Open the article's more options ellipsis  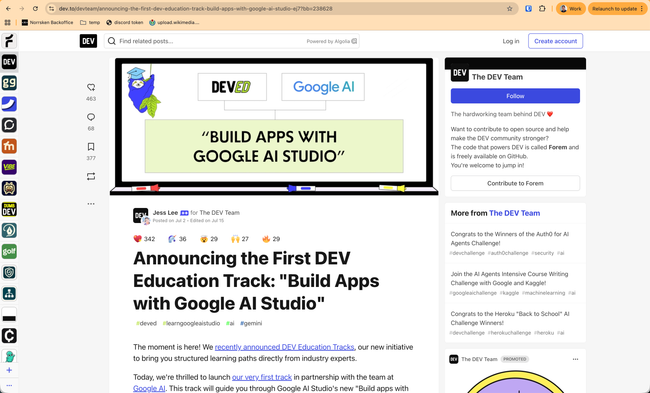(x=91, y=204)
